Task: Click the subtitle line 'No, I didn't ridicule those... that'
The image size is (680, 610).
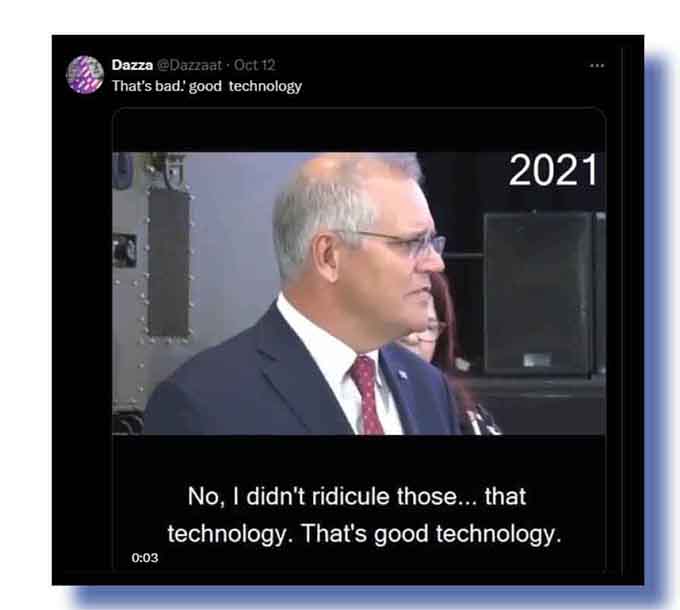Action: (x=357, y=496)
